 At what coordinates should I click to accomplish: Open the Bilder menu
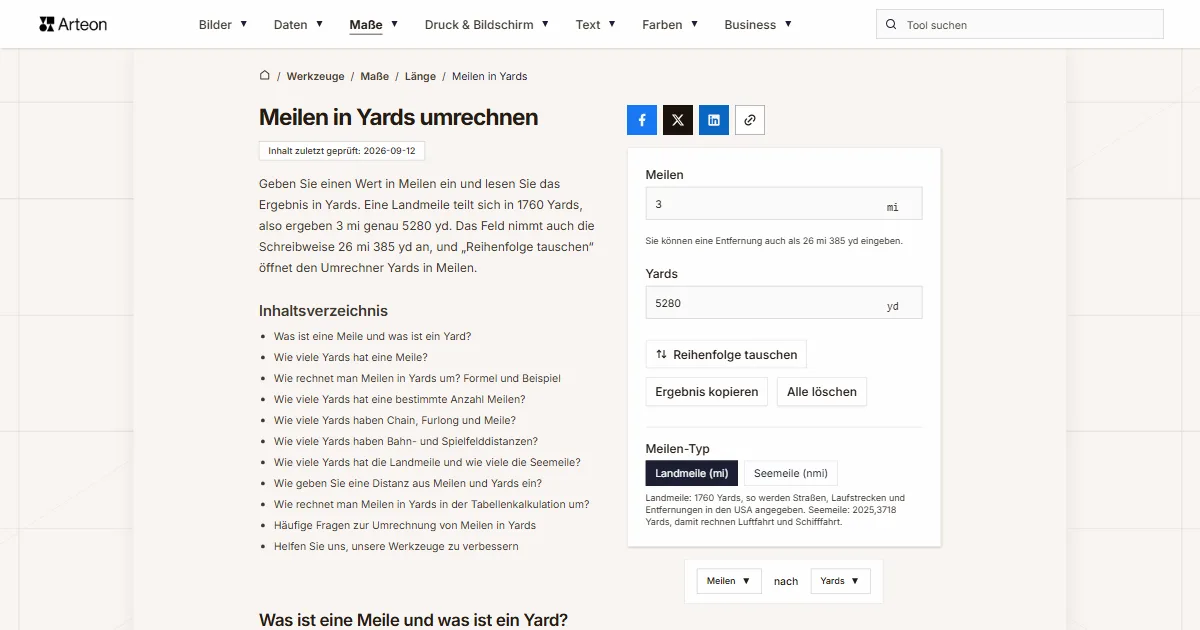(223, 25)
